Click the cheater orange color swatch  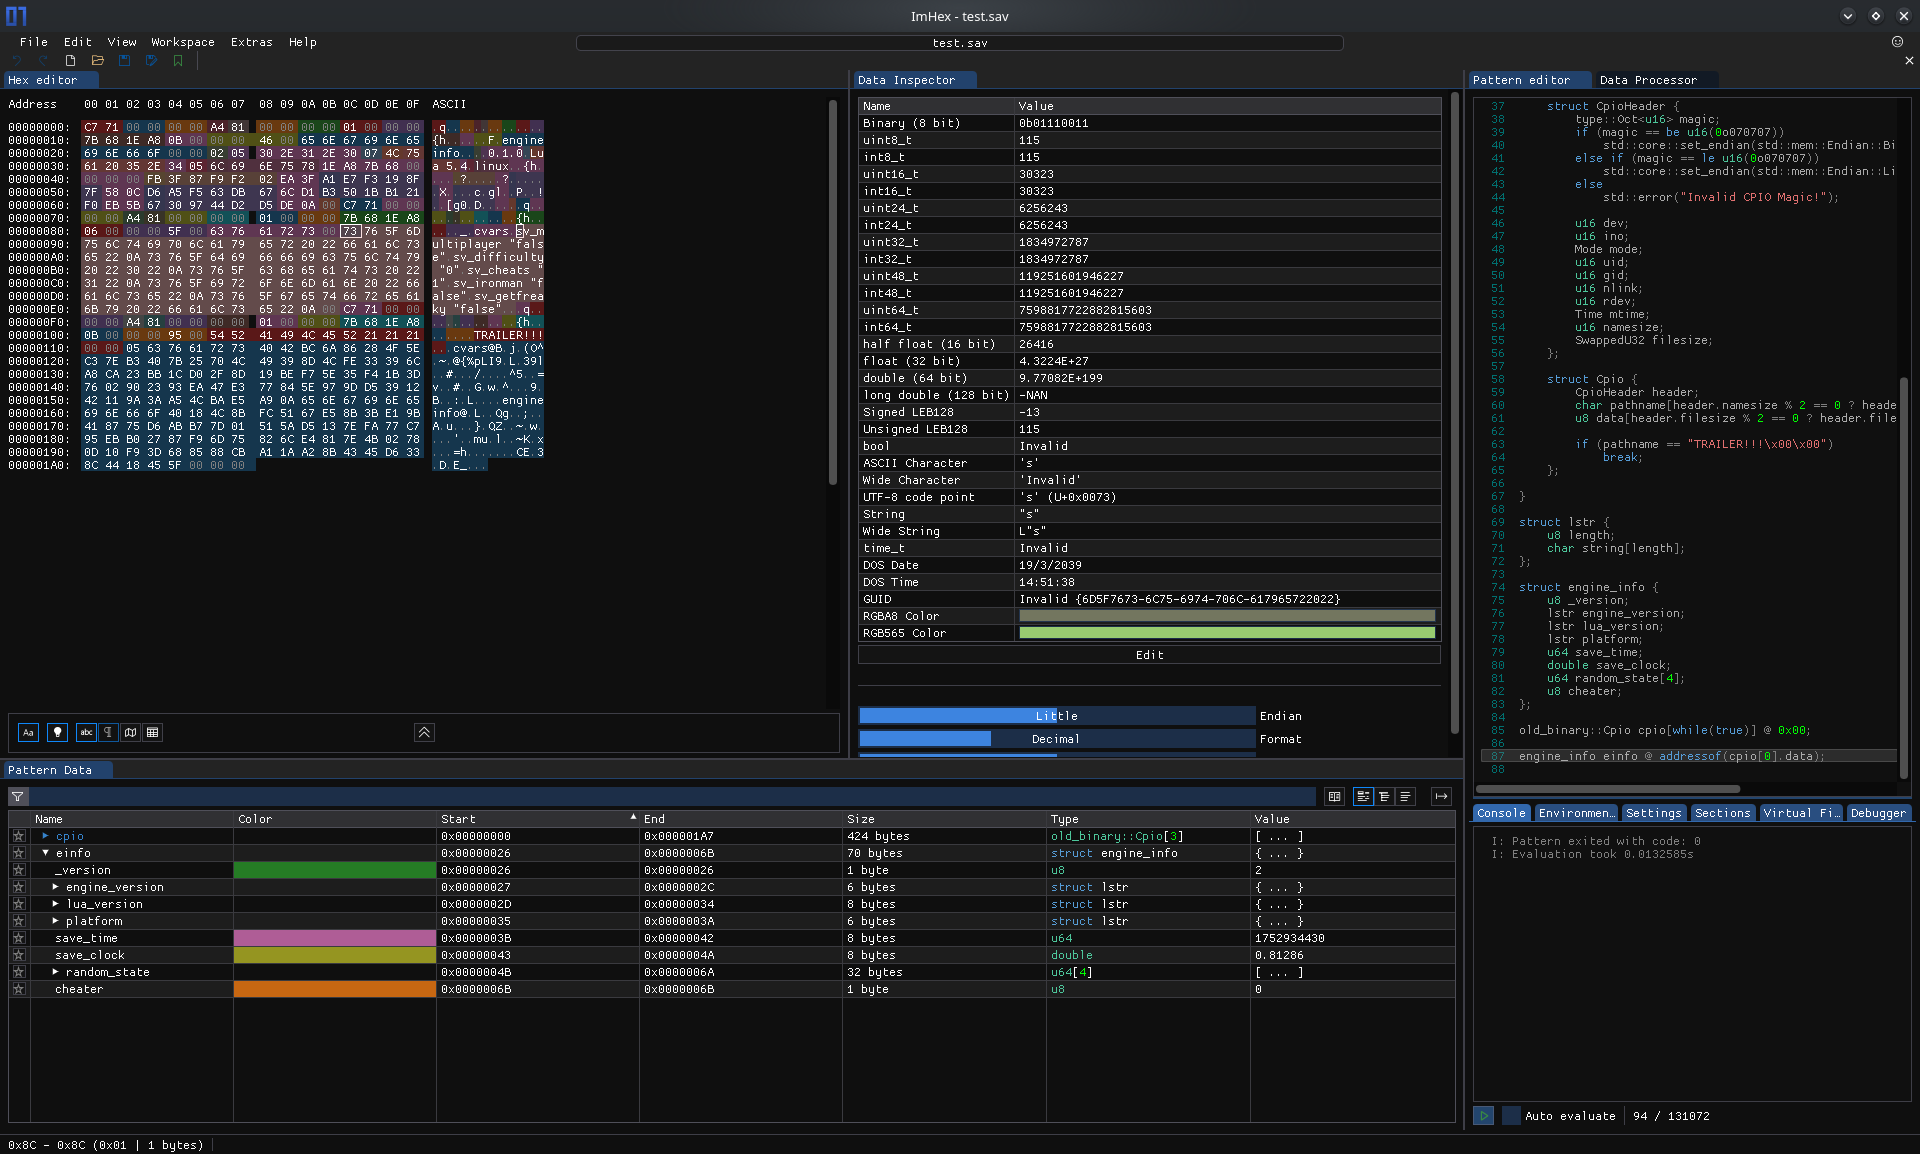335,989
